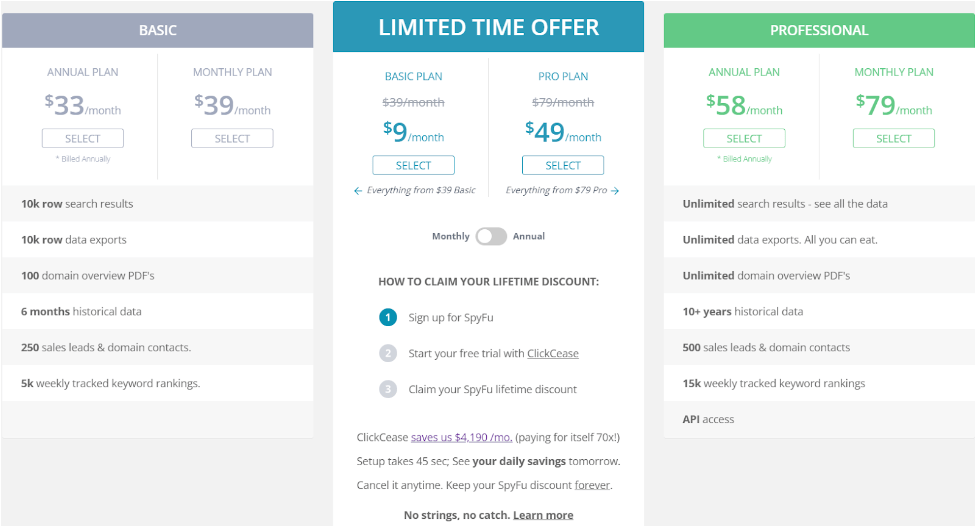Select the limited offer $9 Basic plan
This screenshot has width=975, height=530.
[414, 165]
